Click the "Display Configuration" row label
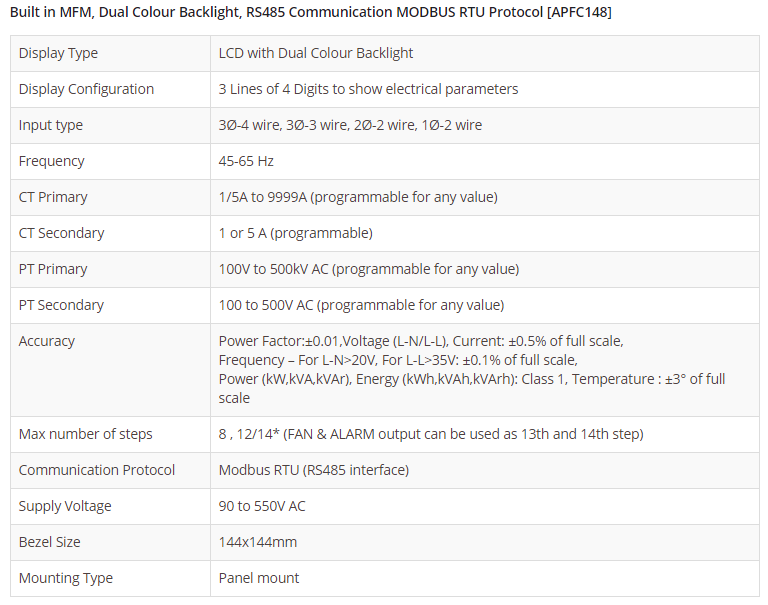The image size is (768, 605). tap(86, 89)
